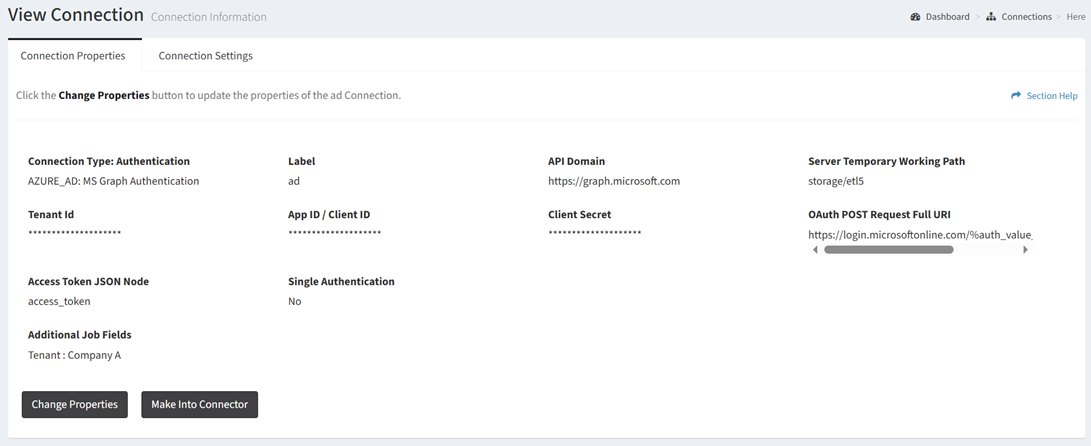
Task: Click the Section Help arrow icon
Action: (1016, 96)
